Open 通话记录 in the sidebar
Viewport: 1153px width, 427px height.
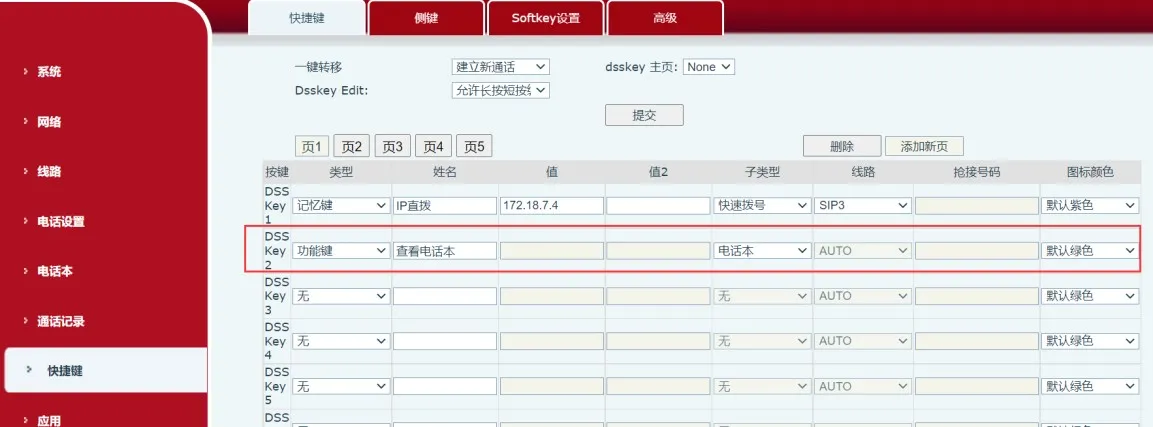[x=60, y=321]
